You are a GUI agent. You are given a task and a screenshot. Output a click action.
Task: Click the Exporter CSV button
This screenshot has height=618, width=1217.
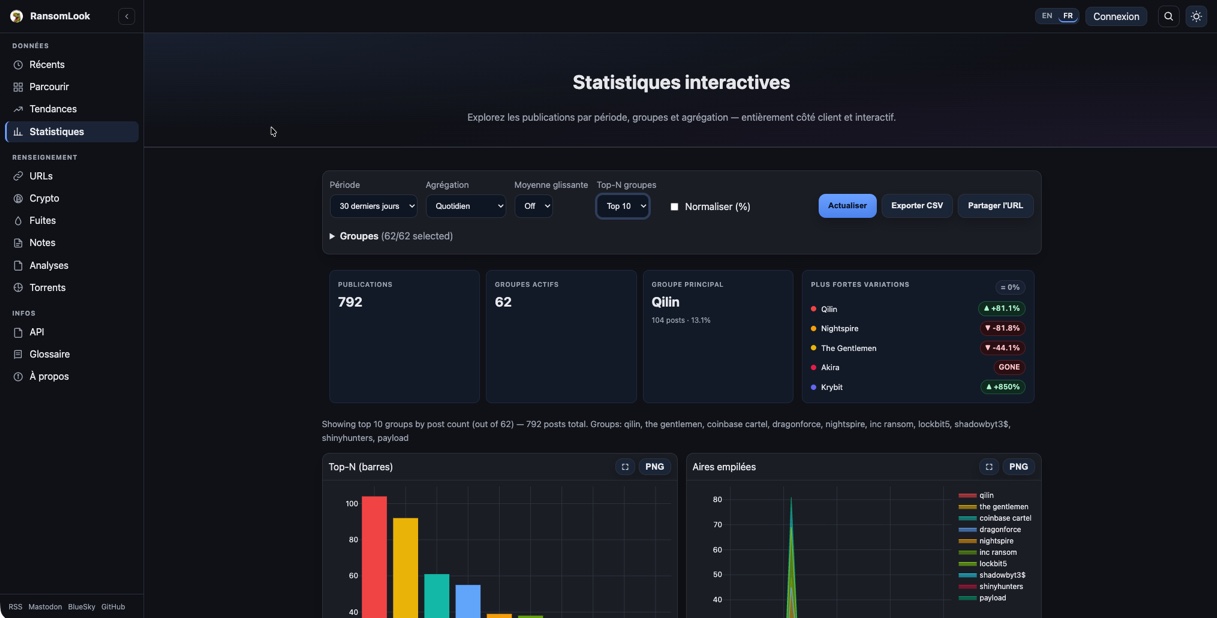pyautogui.click(x=916, y=206)
